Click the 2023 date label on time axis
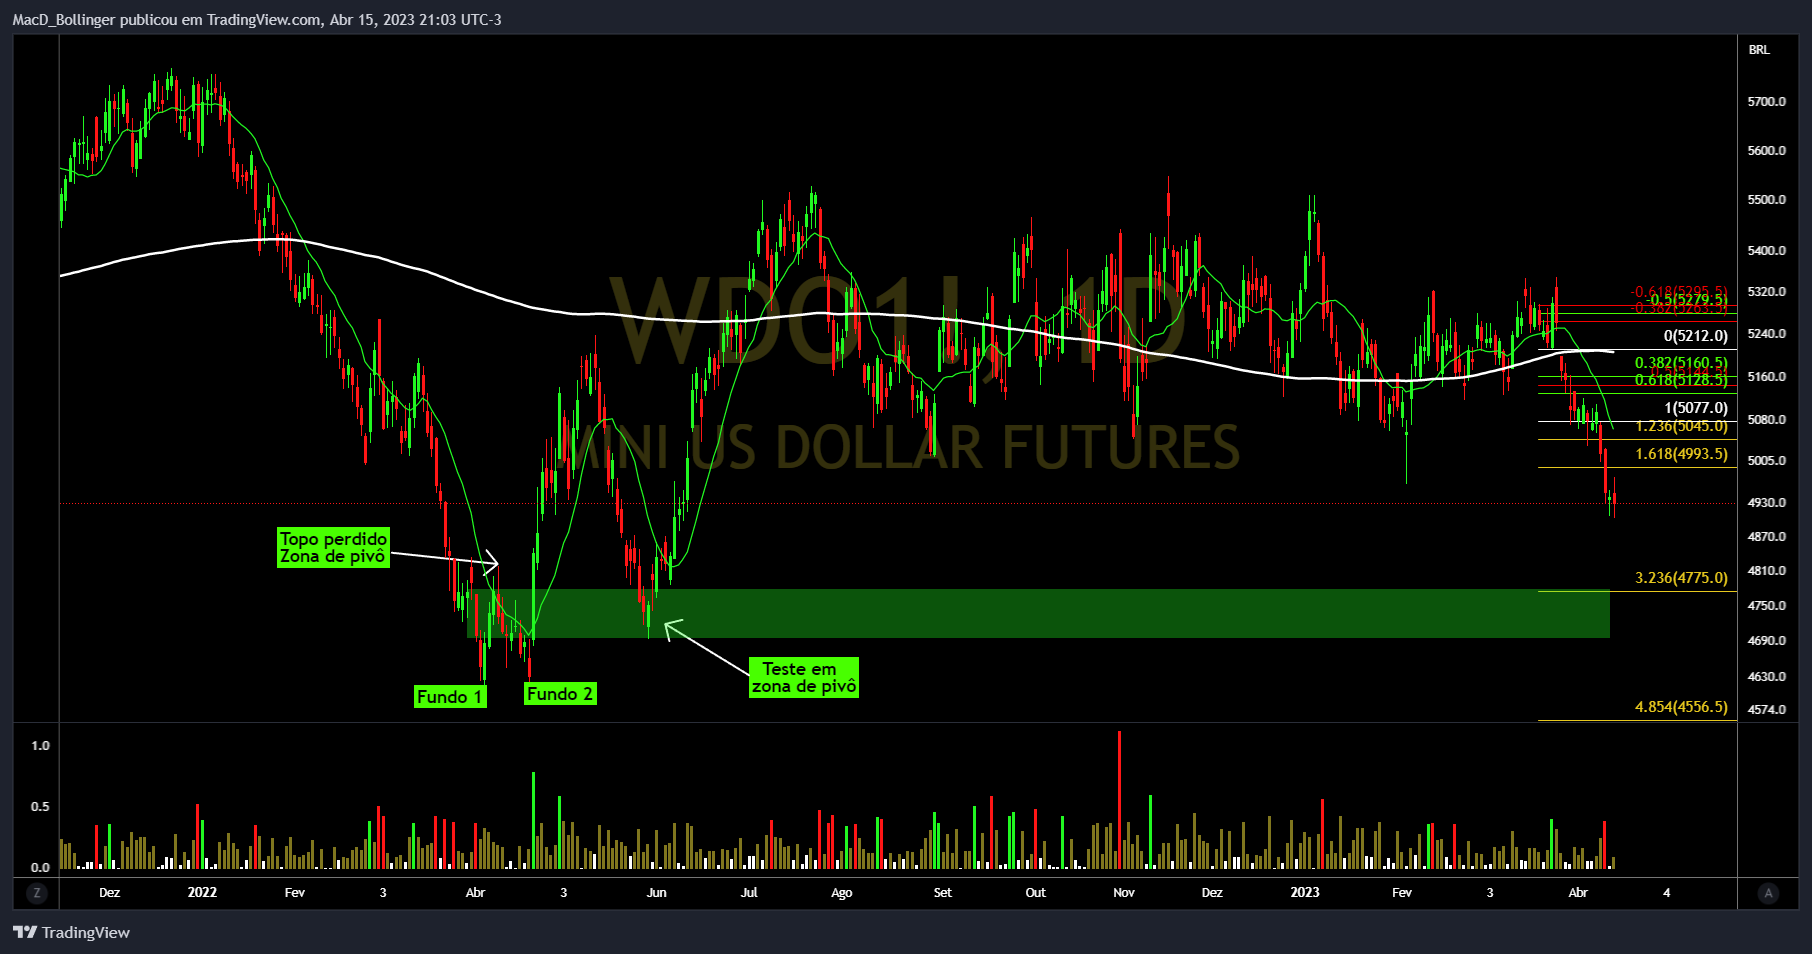1812x954 pixels. click(1304, 893)
